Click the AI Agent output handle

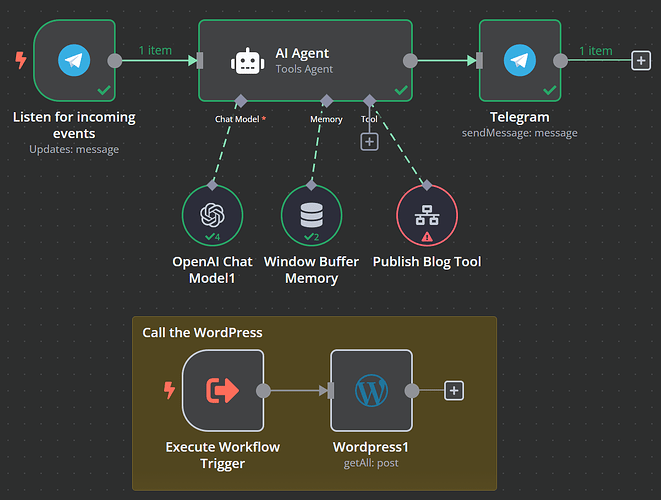[x=410, y=61]
